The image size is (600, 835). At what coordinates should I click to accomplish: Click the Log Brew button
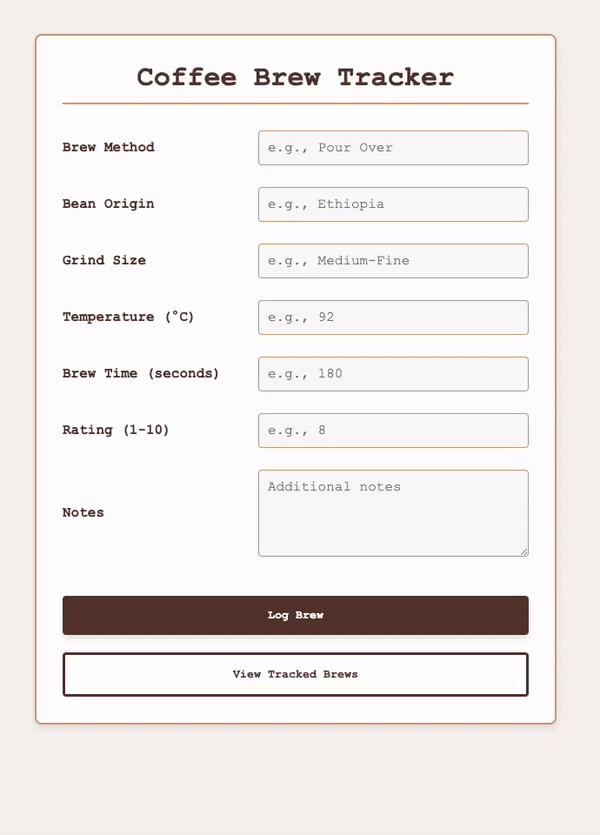(295, 615)
